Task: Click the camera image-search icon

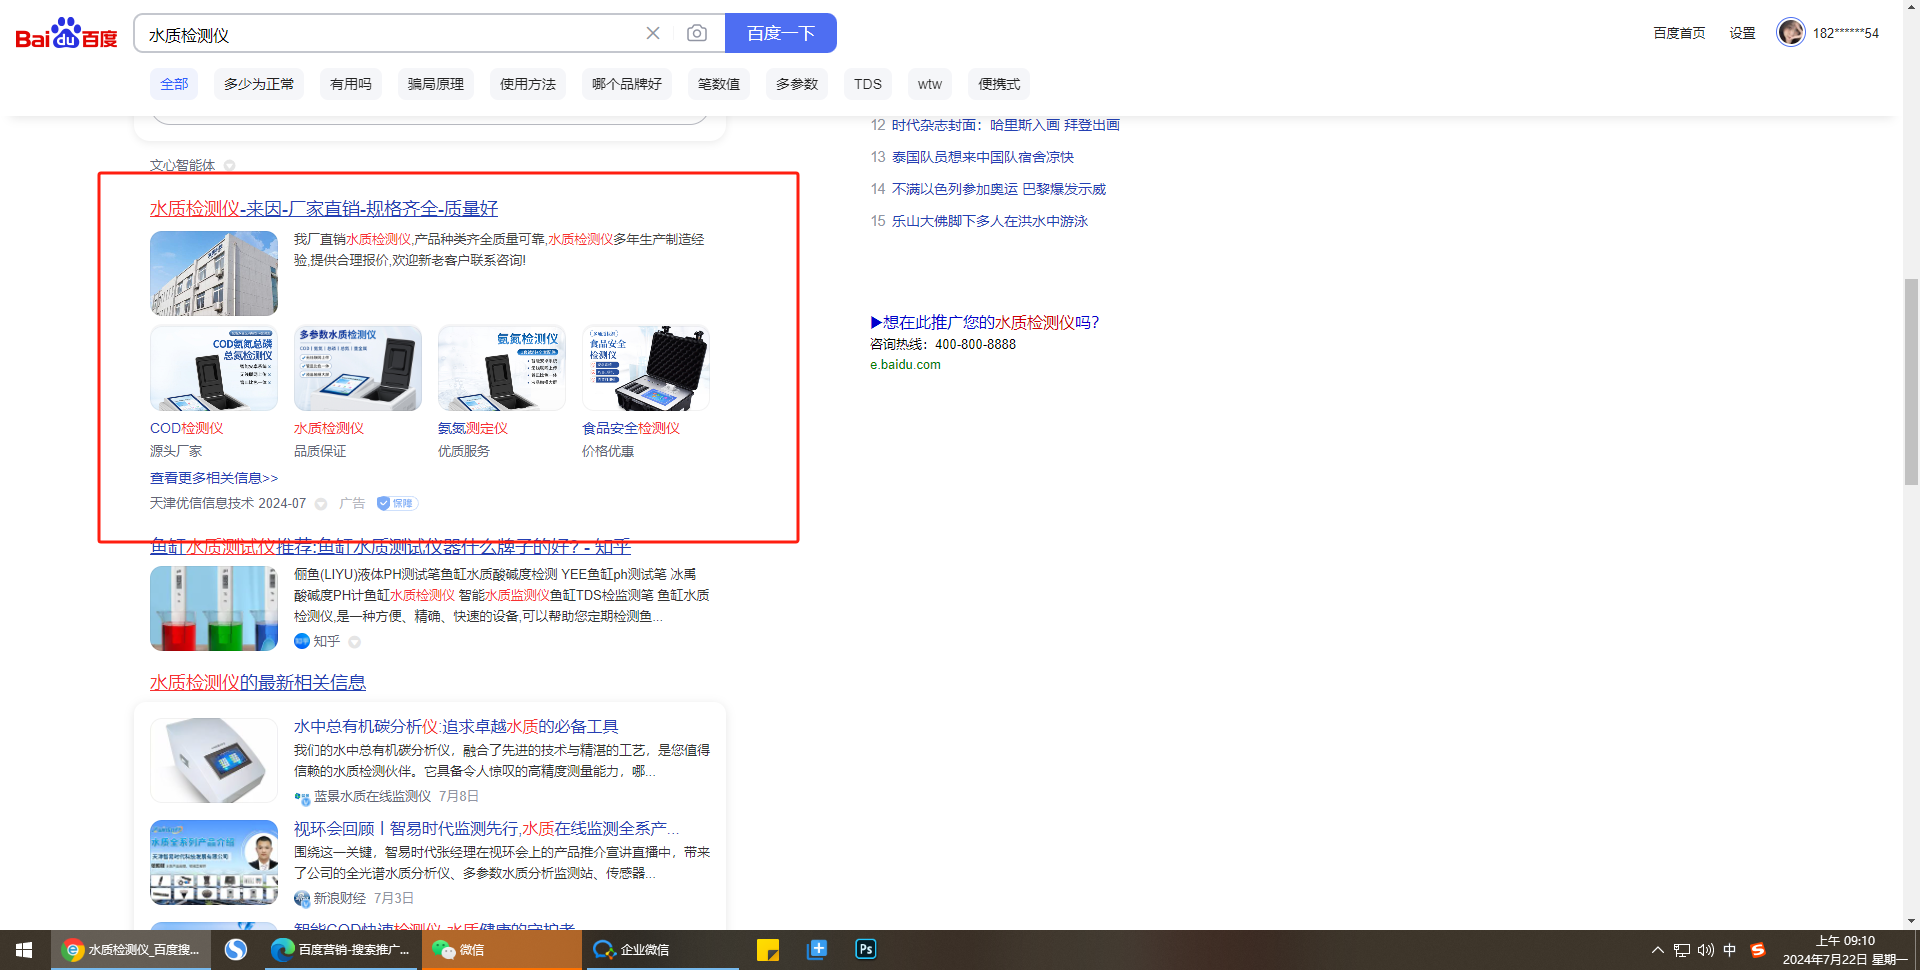Action: click(x=697, y=34)
